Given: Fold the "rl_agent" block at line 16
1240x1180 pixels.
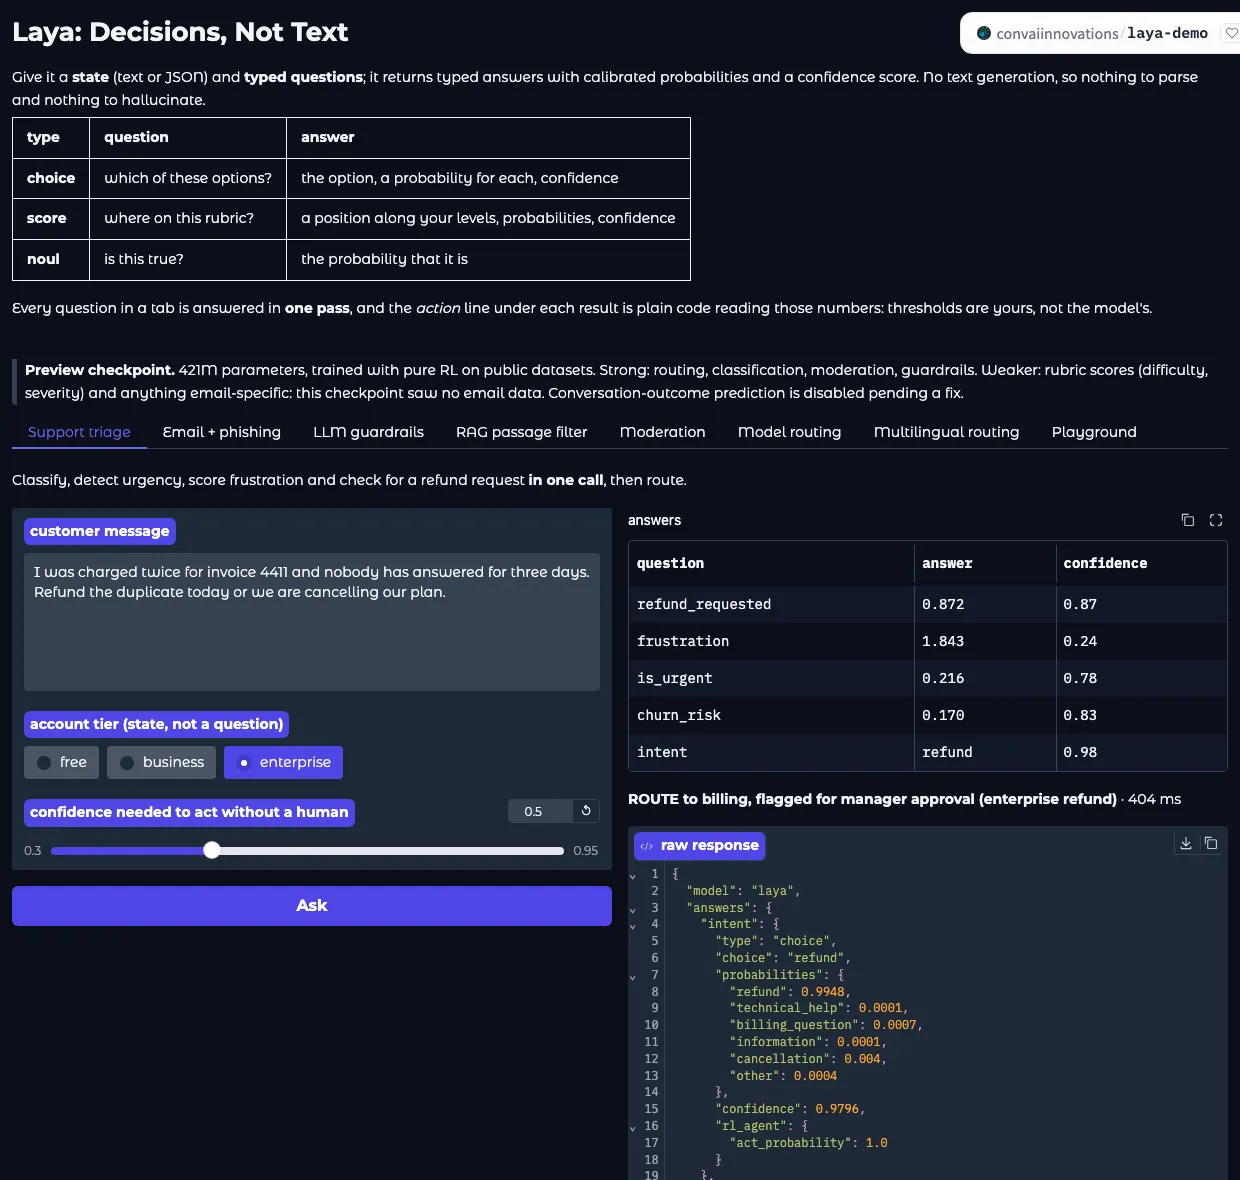Looking at the screenshot, I should (x=633, y=1127).
